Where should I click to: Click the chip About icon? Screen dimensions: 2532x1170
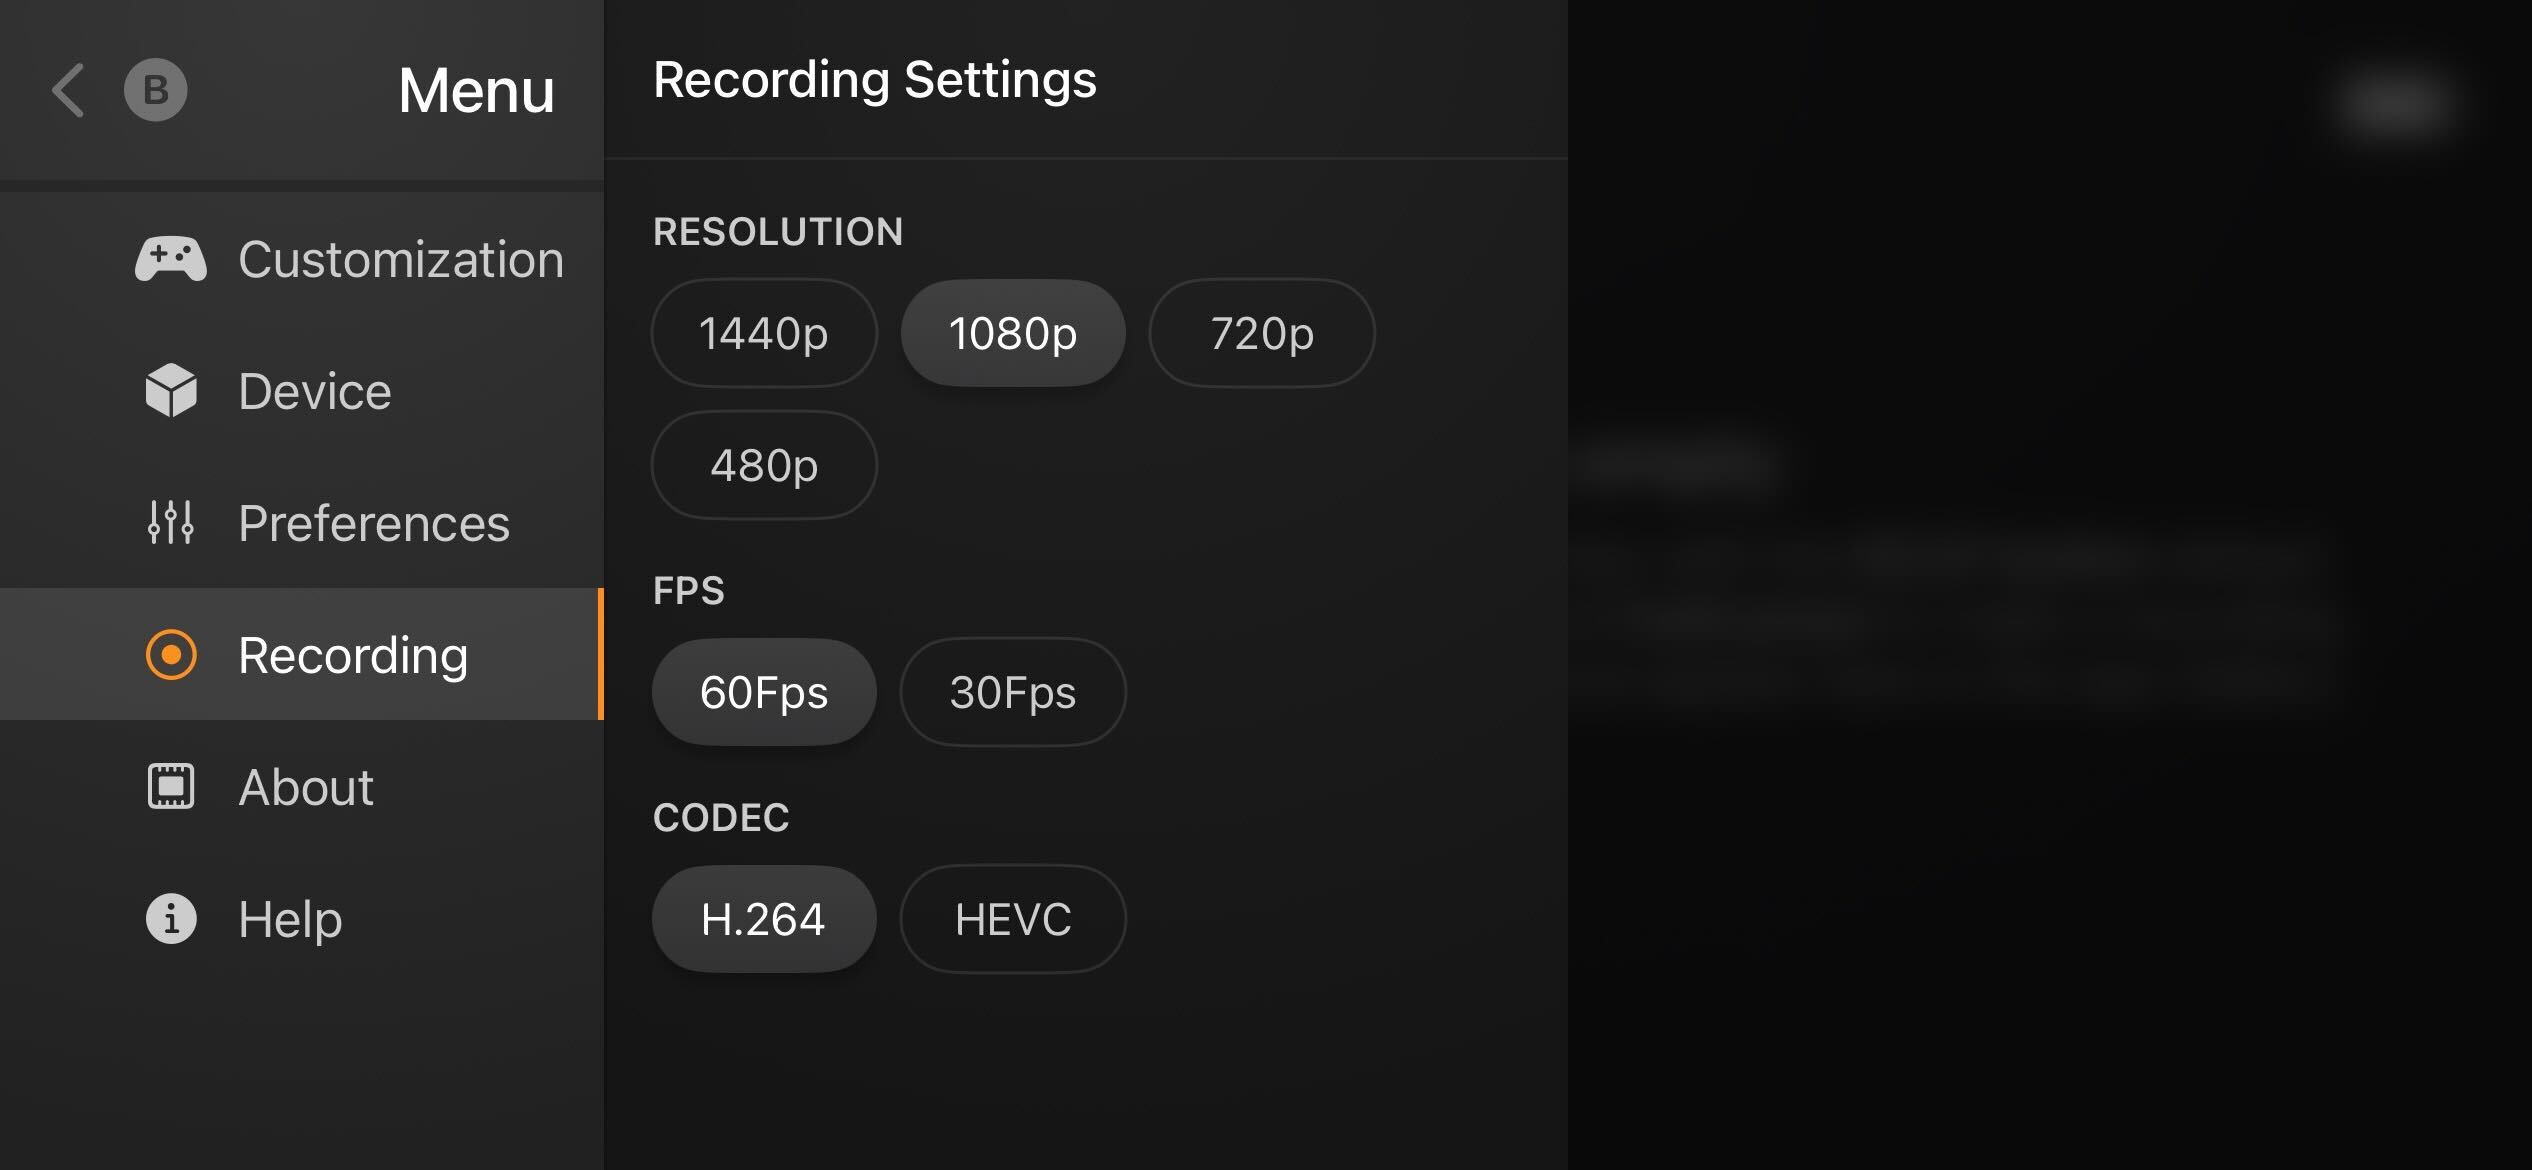(x=171, y=786)
